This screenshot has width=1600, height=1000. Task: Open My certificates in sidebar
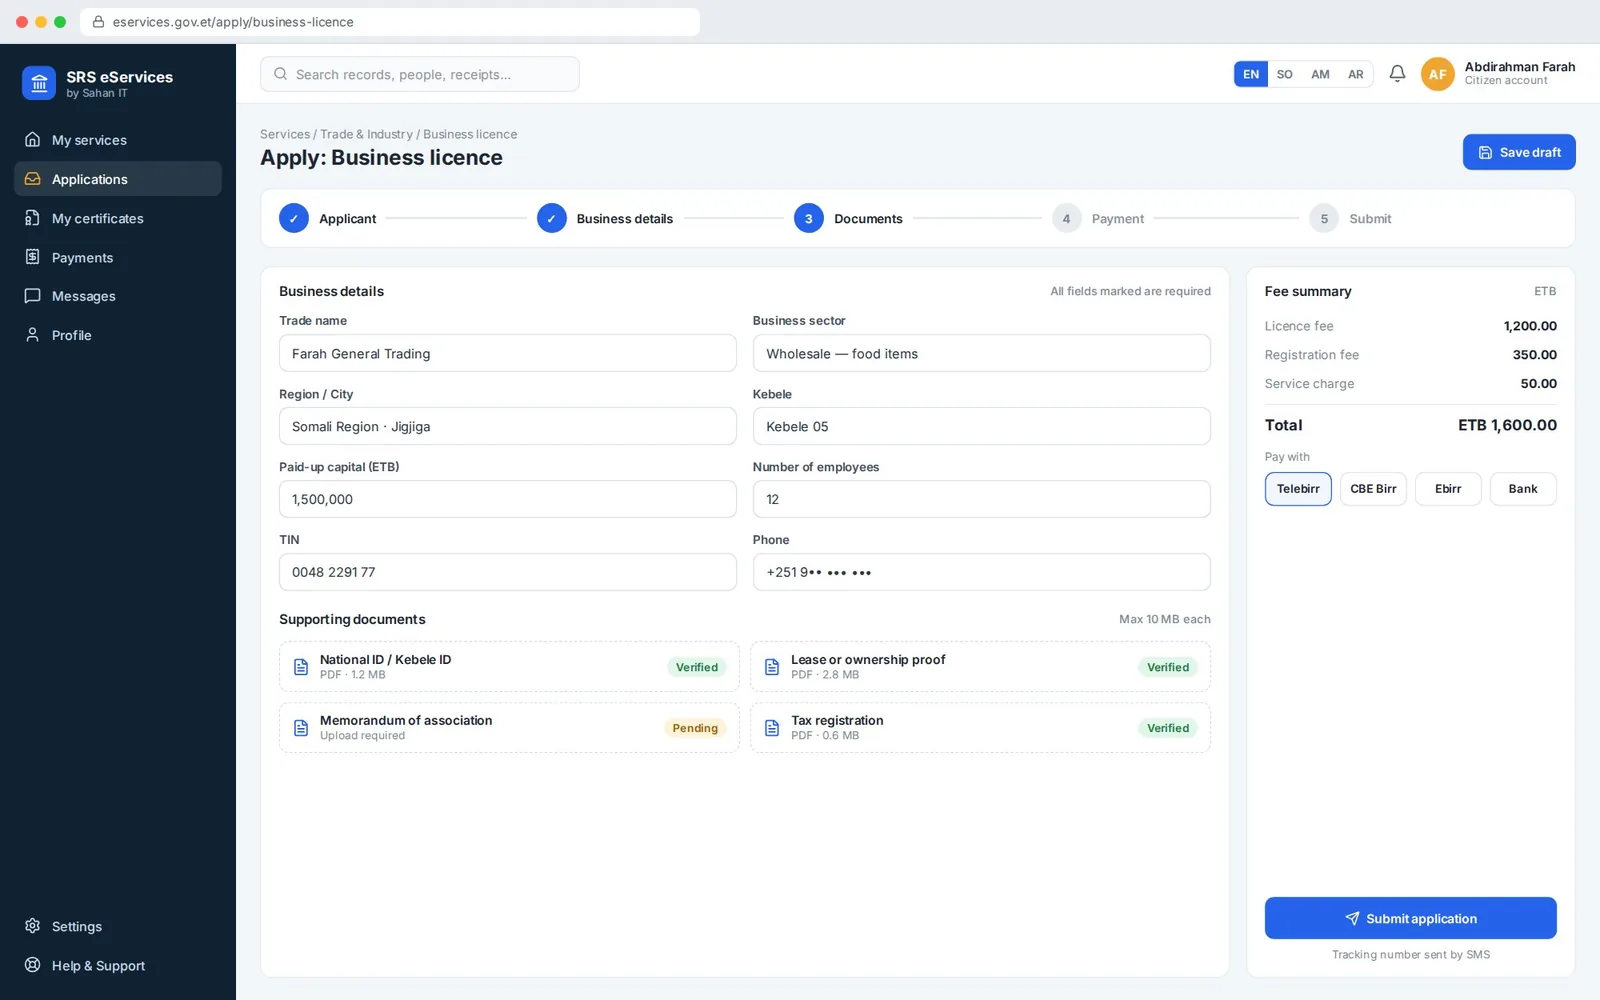(x=118, y=218)
